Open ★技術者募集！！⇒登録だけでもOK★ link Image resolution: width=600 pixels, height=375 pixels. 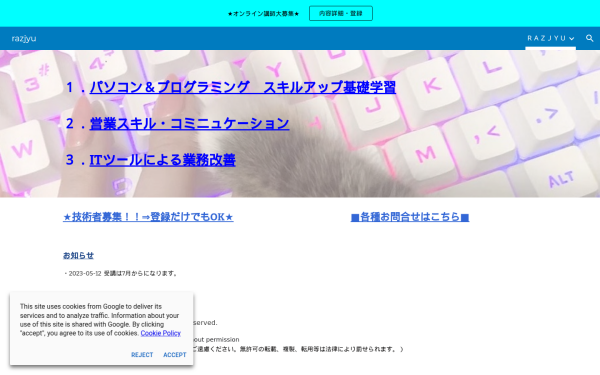(x=148, y=217)
